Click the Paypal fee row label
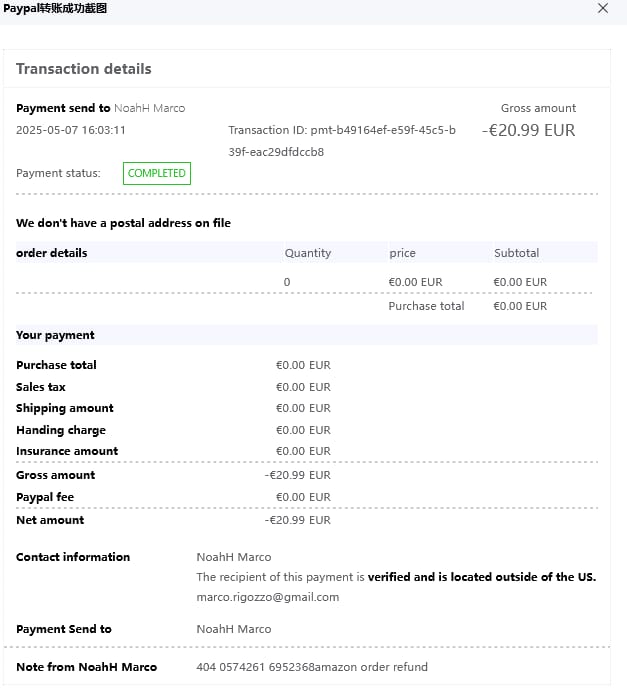This screenshot has height=694, width=627. 45,497
